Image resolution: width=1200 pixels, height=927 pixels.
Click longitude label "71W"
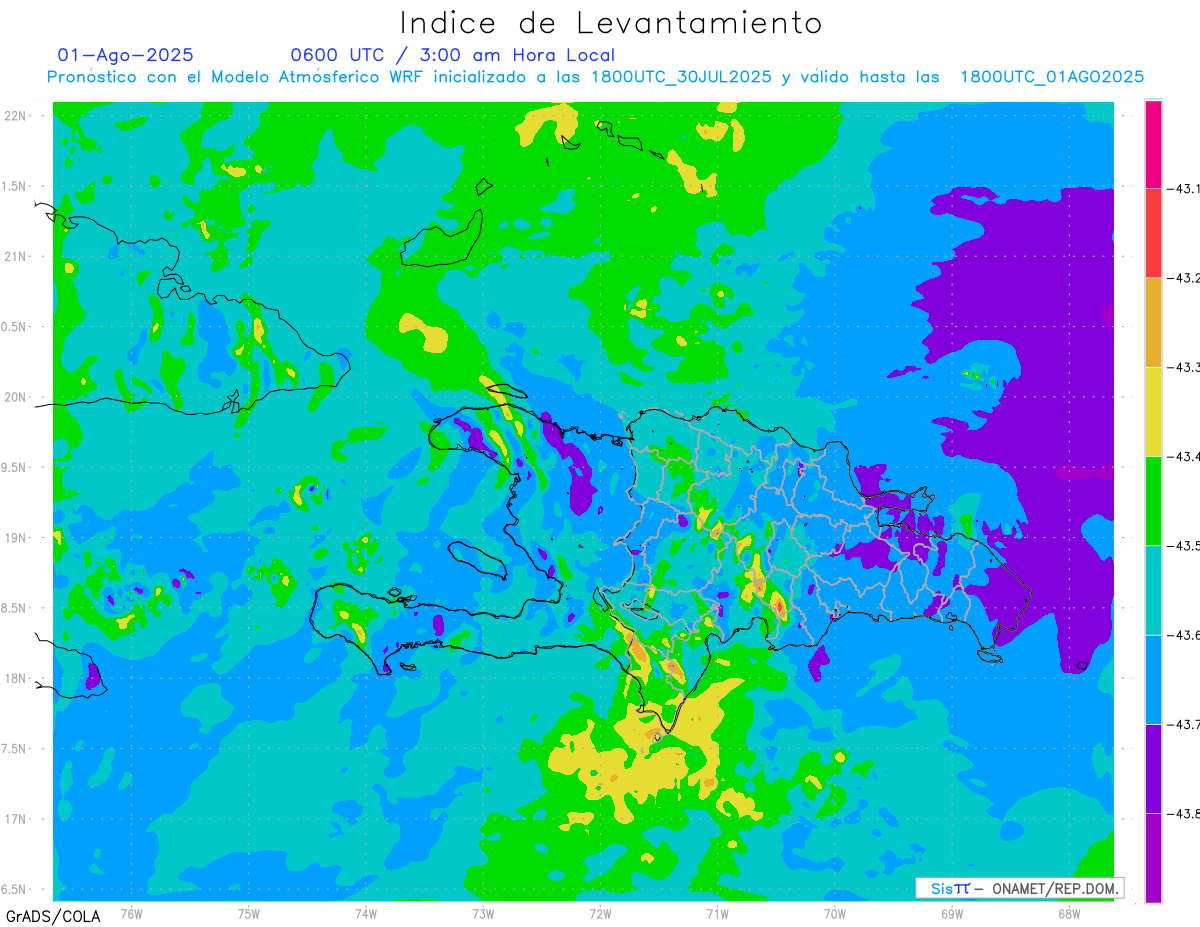[717, 912]
